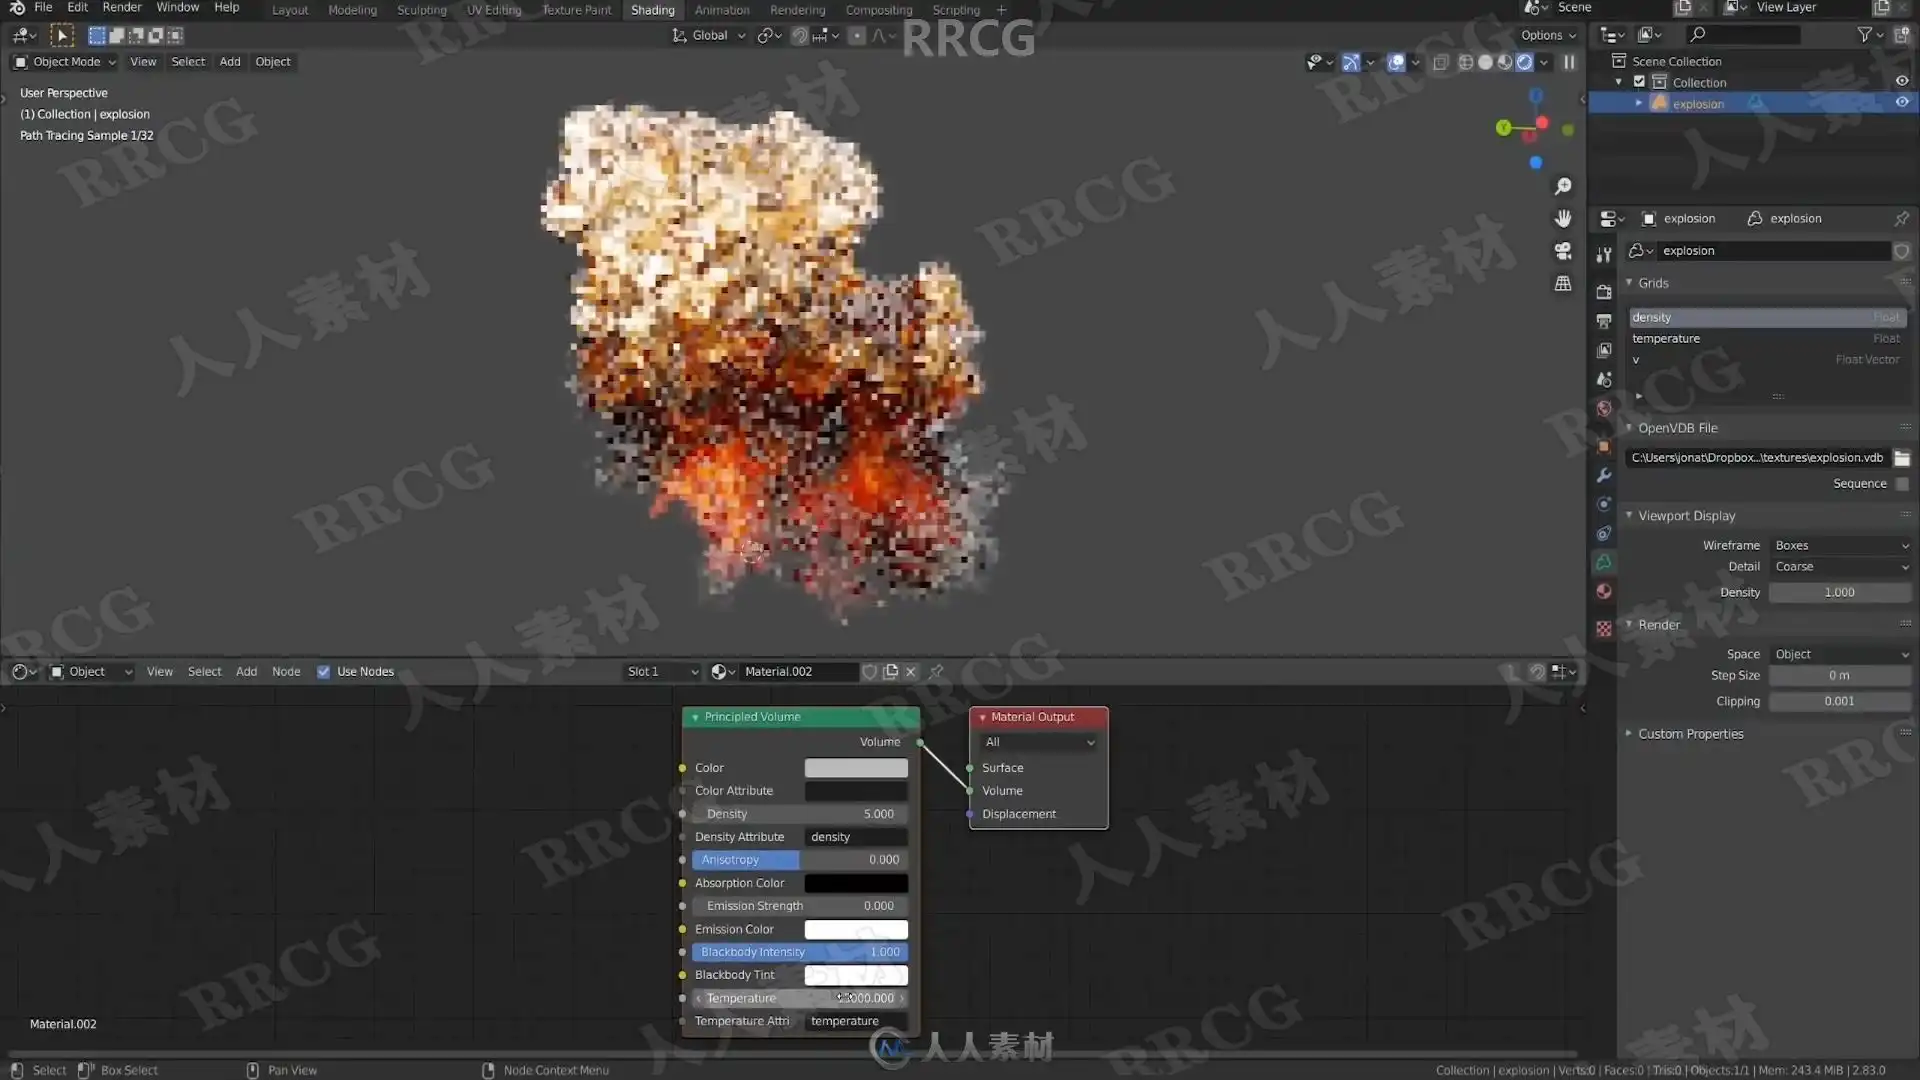Pause viewport rendering with the pause icon
Viewport: 1920px width, 1080px height.
pos(1569,62)
